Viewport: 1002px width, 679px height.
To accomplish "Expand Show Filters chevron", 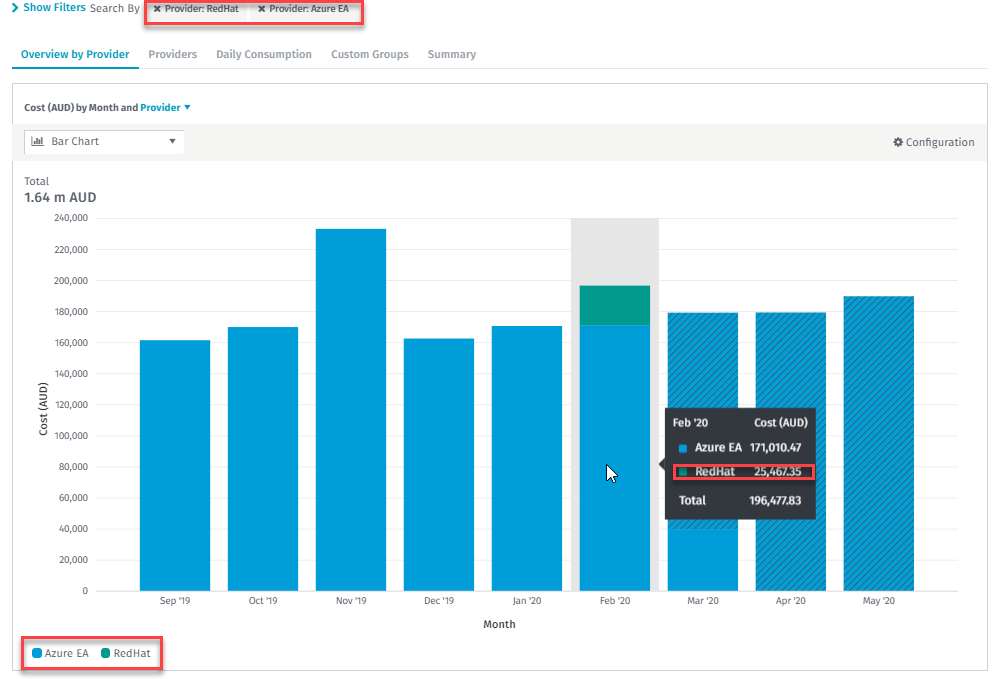I will [14, 8].
